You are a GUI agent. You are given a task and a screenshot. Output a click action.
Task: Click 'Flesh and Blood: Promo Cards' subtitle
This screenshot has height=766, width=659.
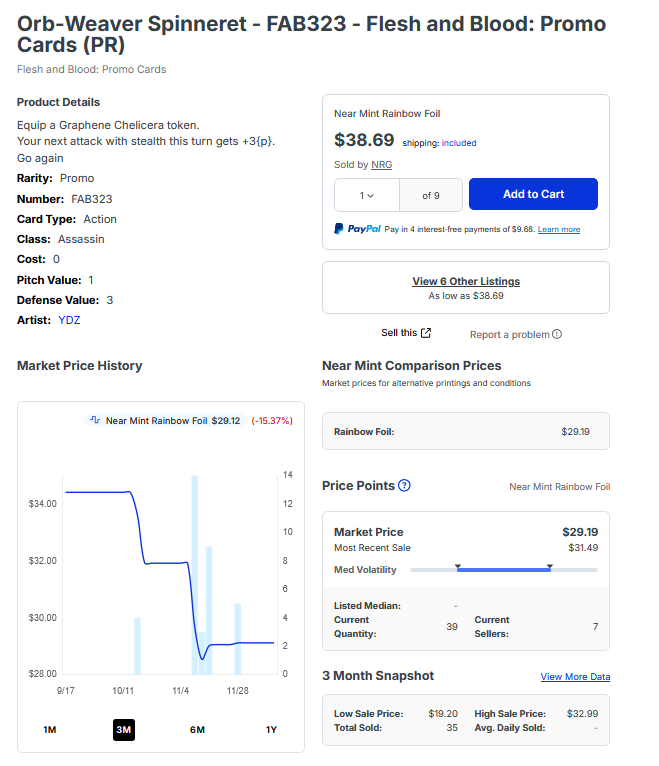[x=91, y=69]
